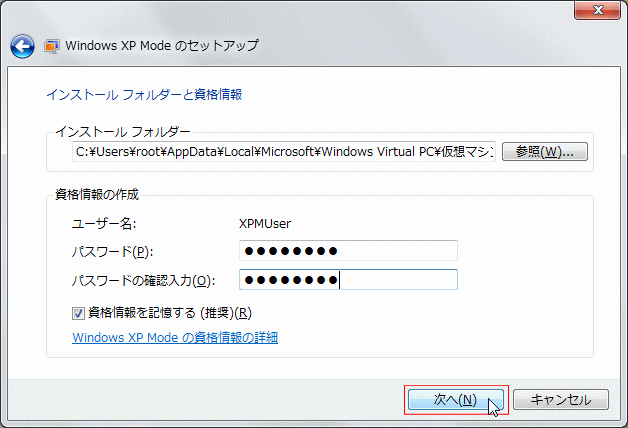Open folder browser via 参照(W)... button

(545, 151)
